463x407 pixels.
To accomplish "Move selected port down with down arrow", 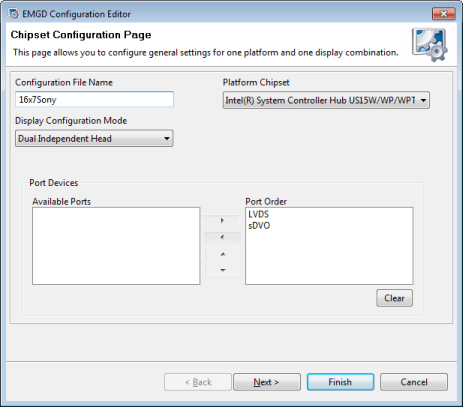I will 223,270.
